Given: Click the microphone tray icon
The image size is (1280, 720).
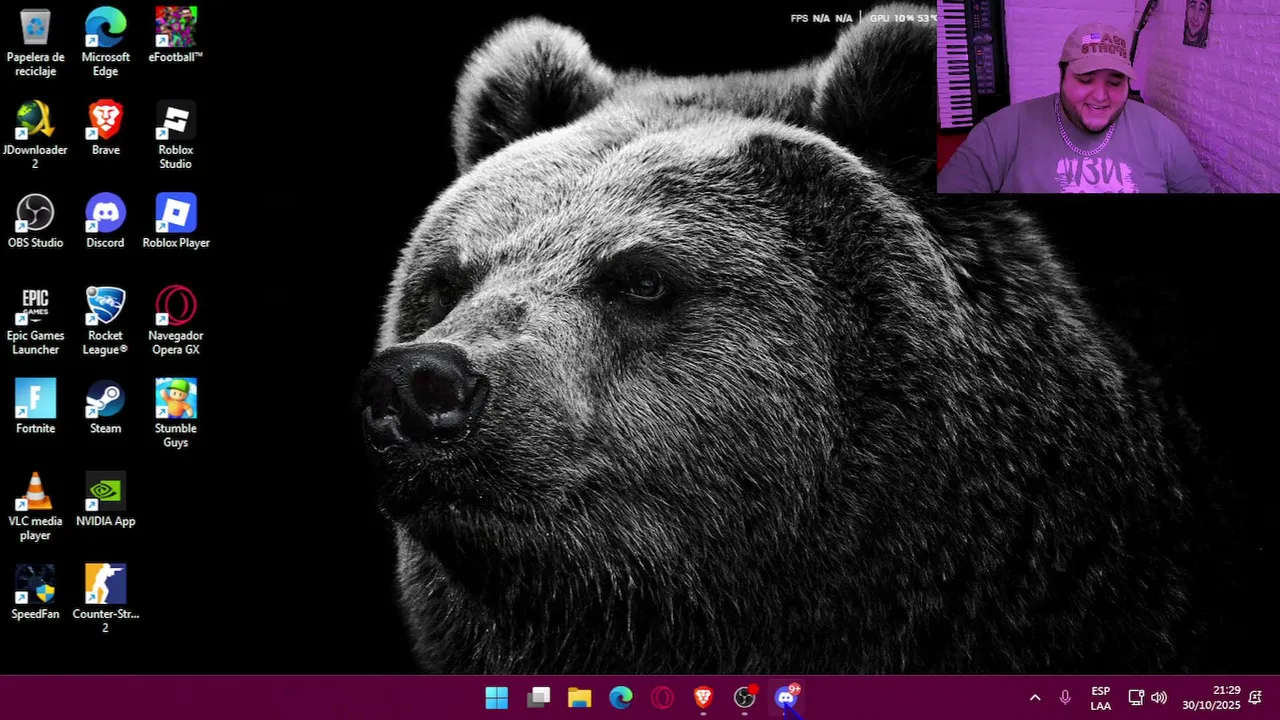Looking at the screenshot, I should [x=1065, y=698].
